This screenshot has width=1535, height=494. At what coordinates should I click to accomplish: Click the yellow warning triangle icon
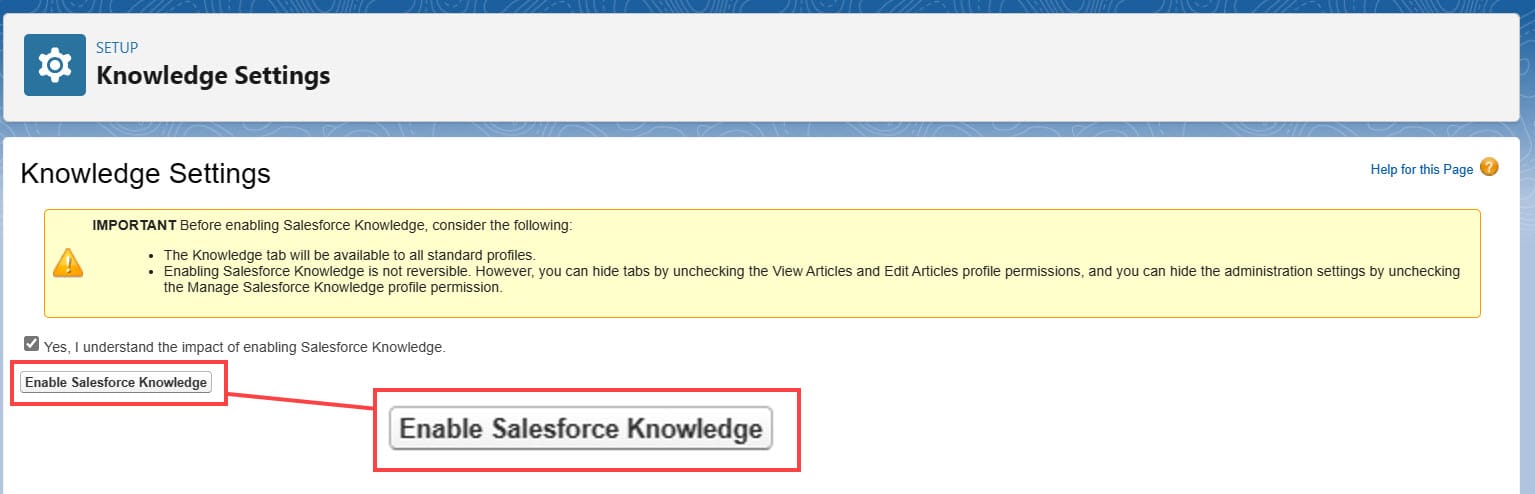(68, 263)
